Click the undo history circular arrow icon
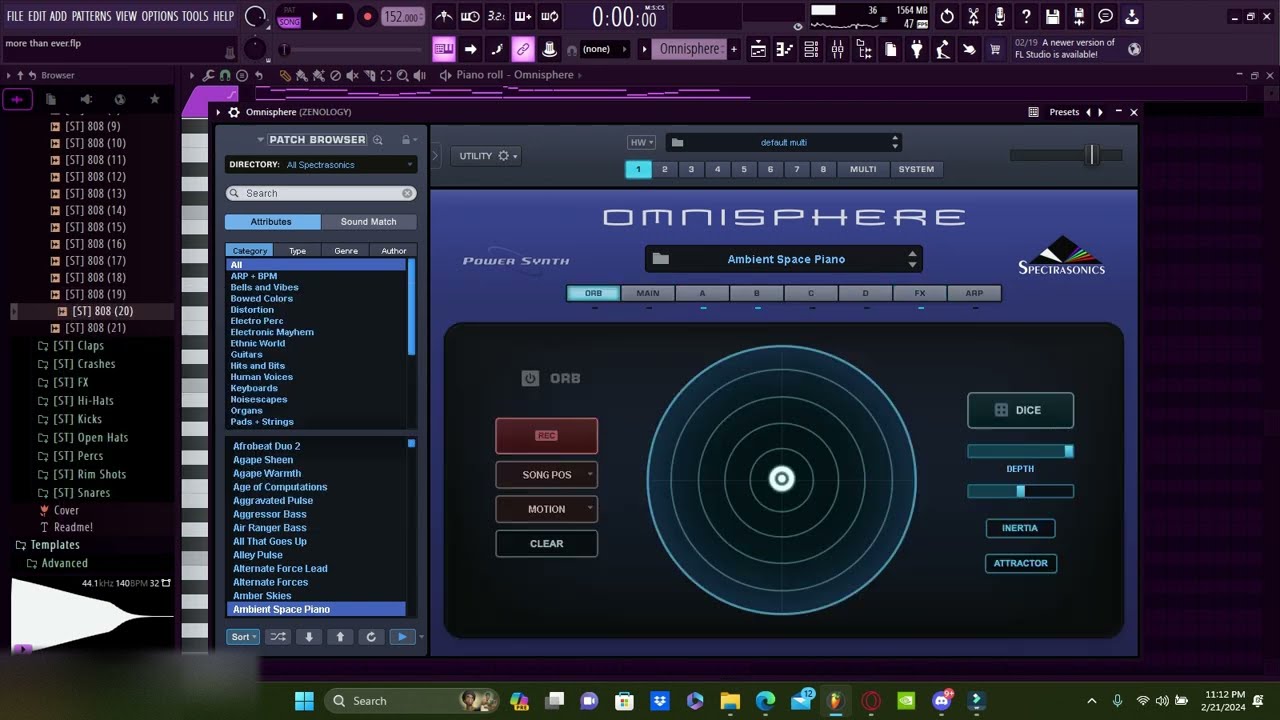 coord(947,16)
